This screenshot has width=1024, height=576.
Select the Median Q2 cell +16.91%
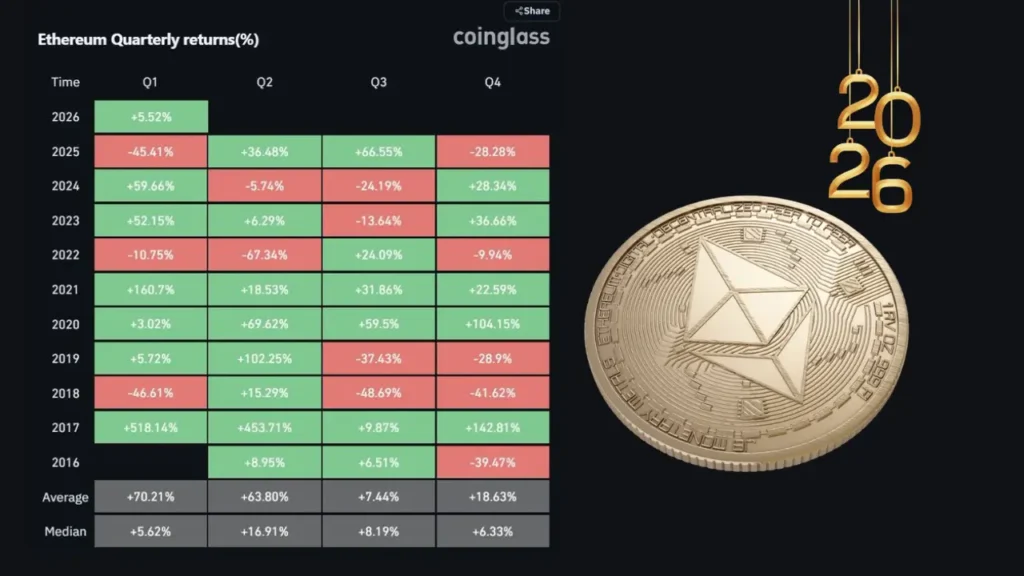coord(264,531)
